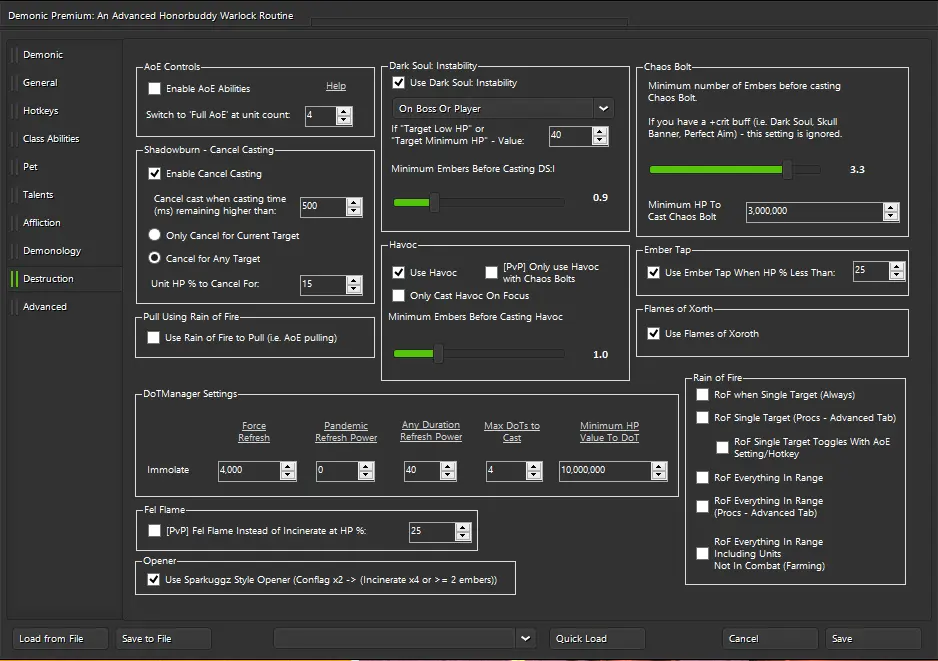The image size is (938, 661).
Task: Adjust Minimum Embers Before Casting Havoc slider
Action: pyautogui.click(x=438, y=354)
